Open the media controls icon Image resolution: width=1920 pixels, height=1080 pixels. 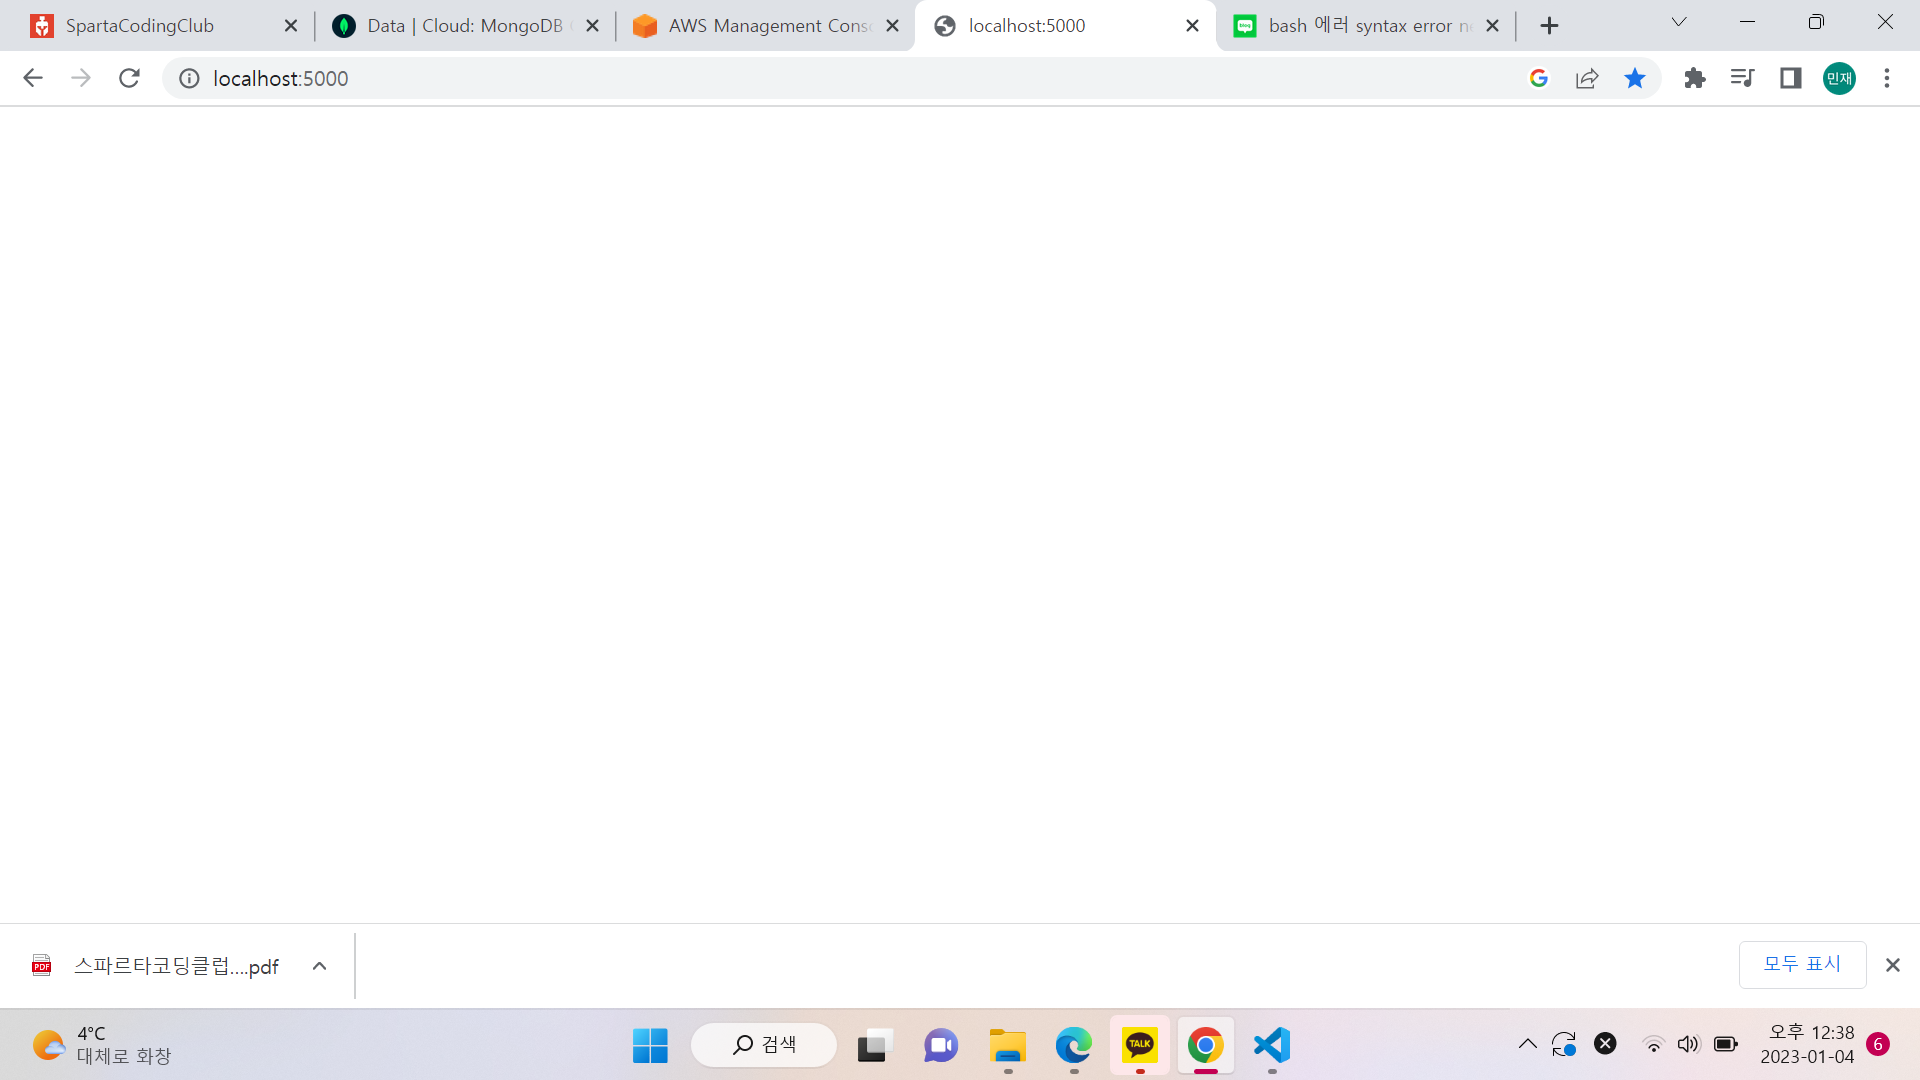point(1743,78)
